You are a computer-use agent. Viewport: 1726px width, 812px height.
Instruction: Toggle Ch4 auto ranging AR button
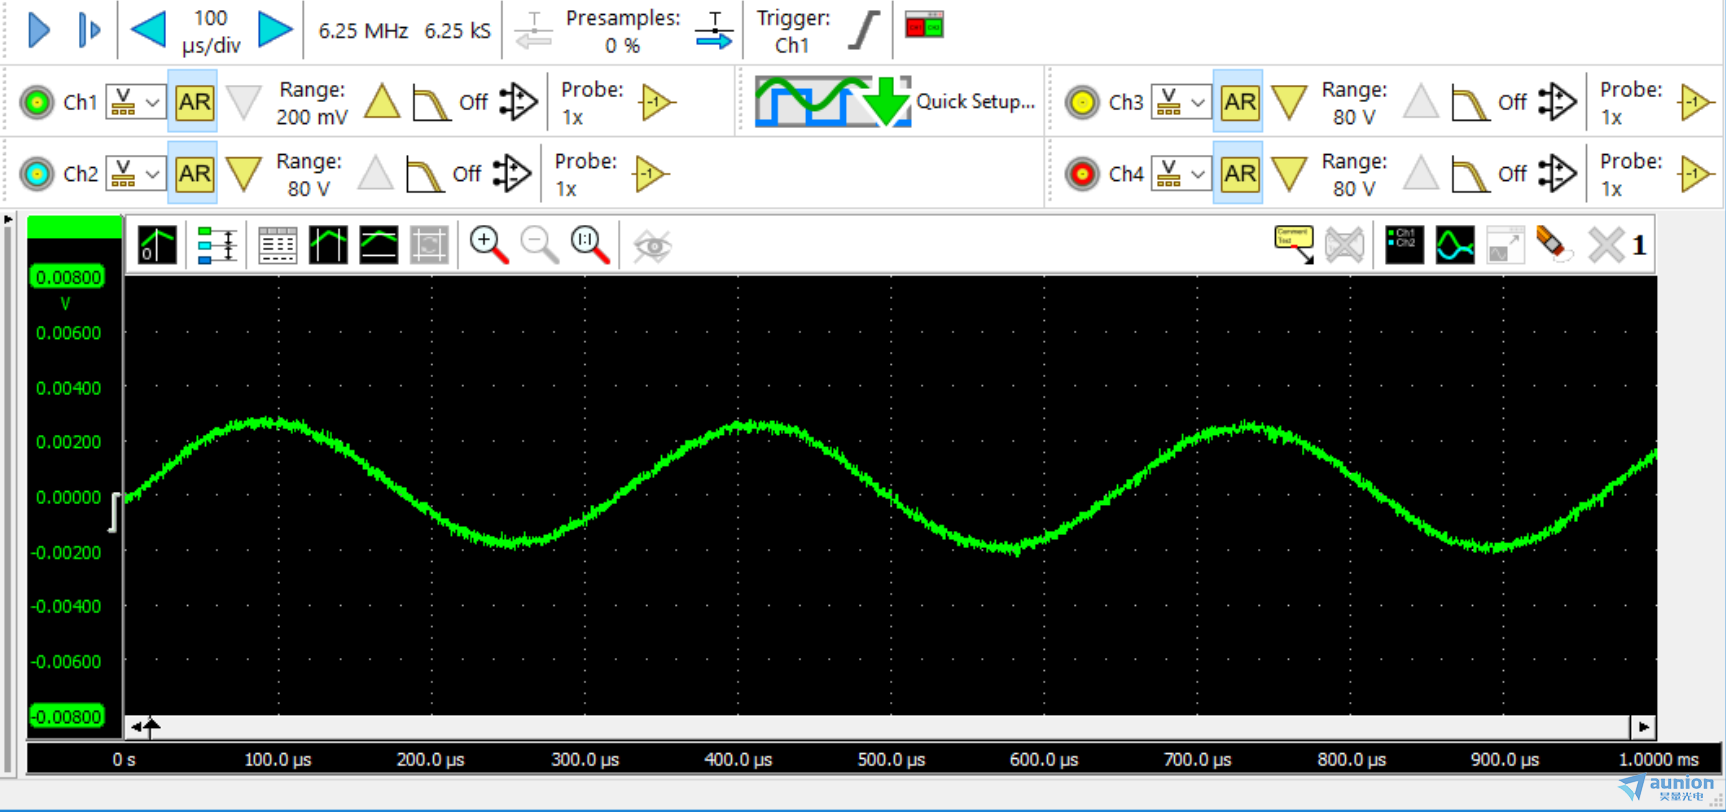[1239, 174]
